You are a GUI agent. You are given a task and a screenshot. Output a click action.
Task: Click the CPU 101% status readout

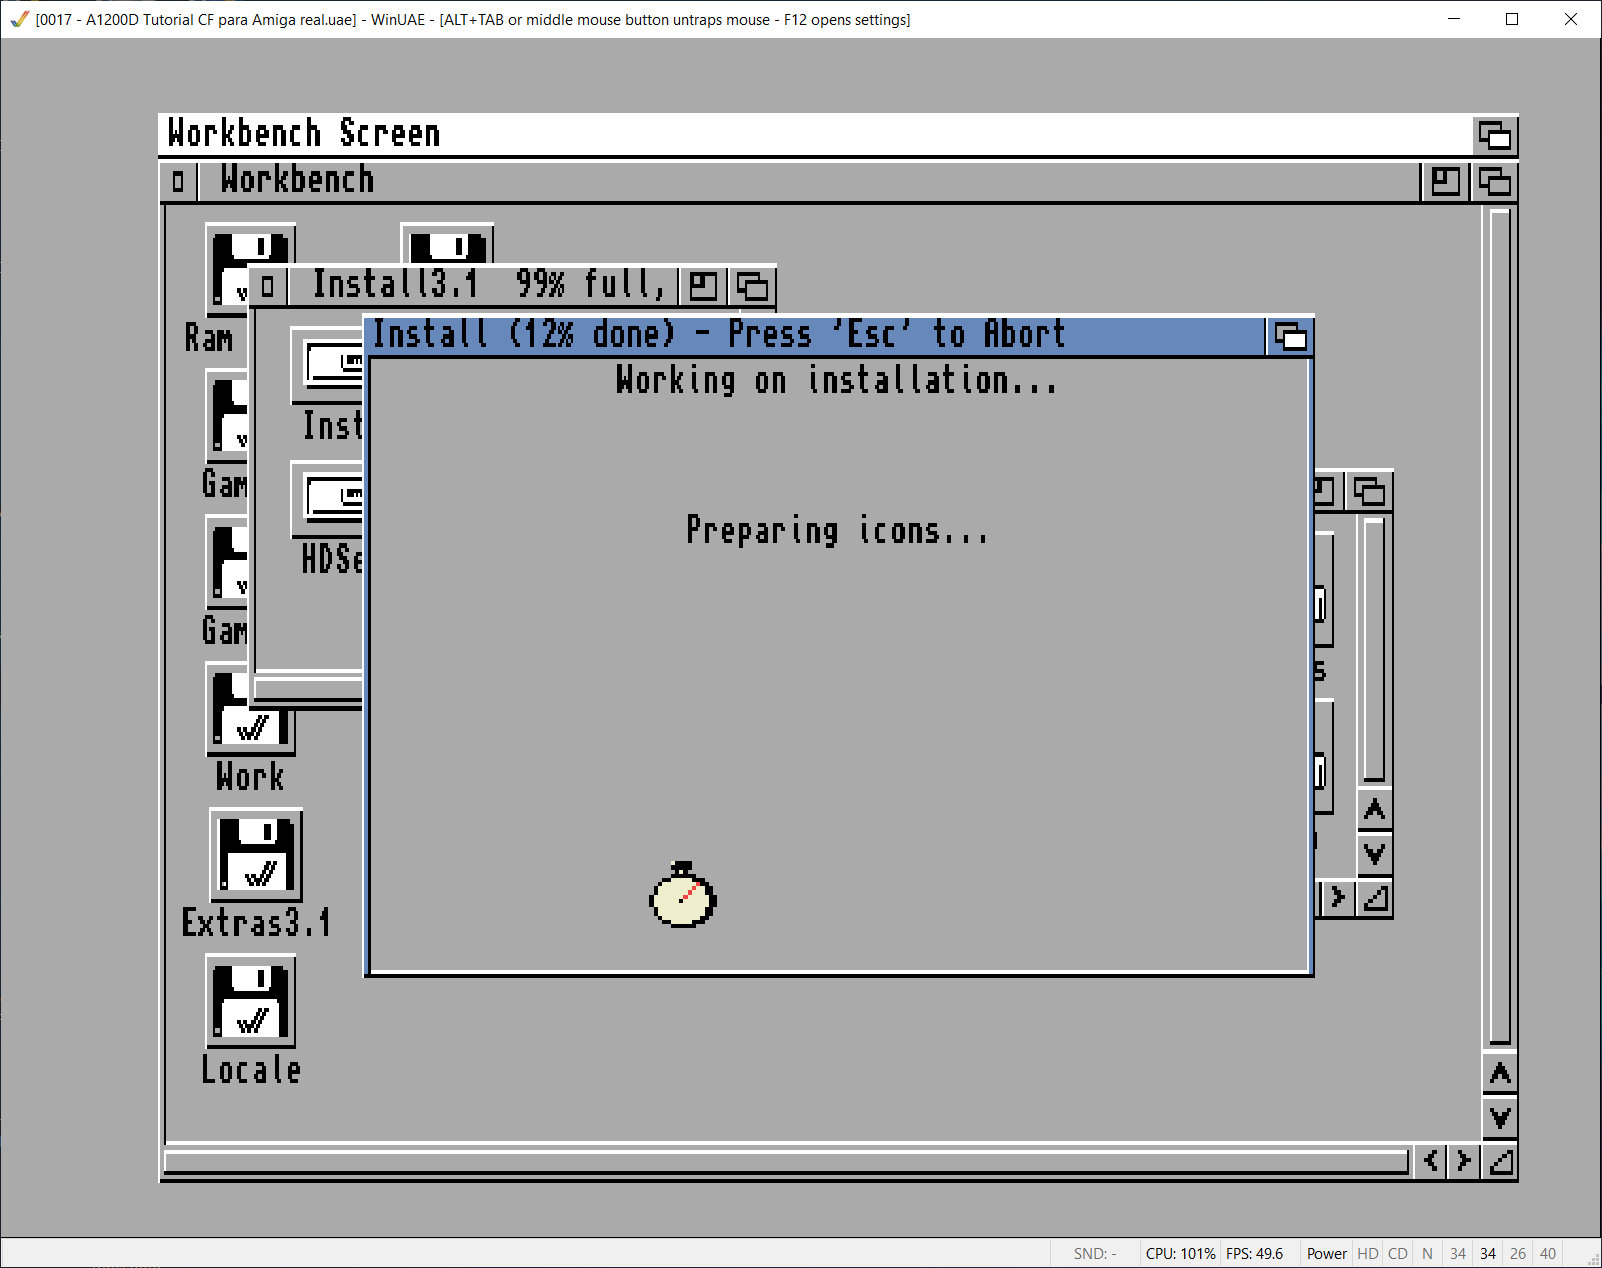[x=1180, y=1253]
